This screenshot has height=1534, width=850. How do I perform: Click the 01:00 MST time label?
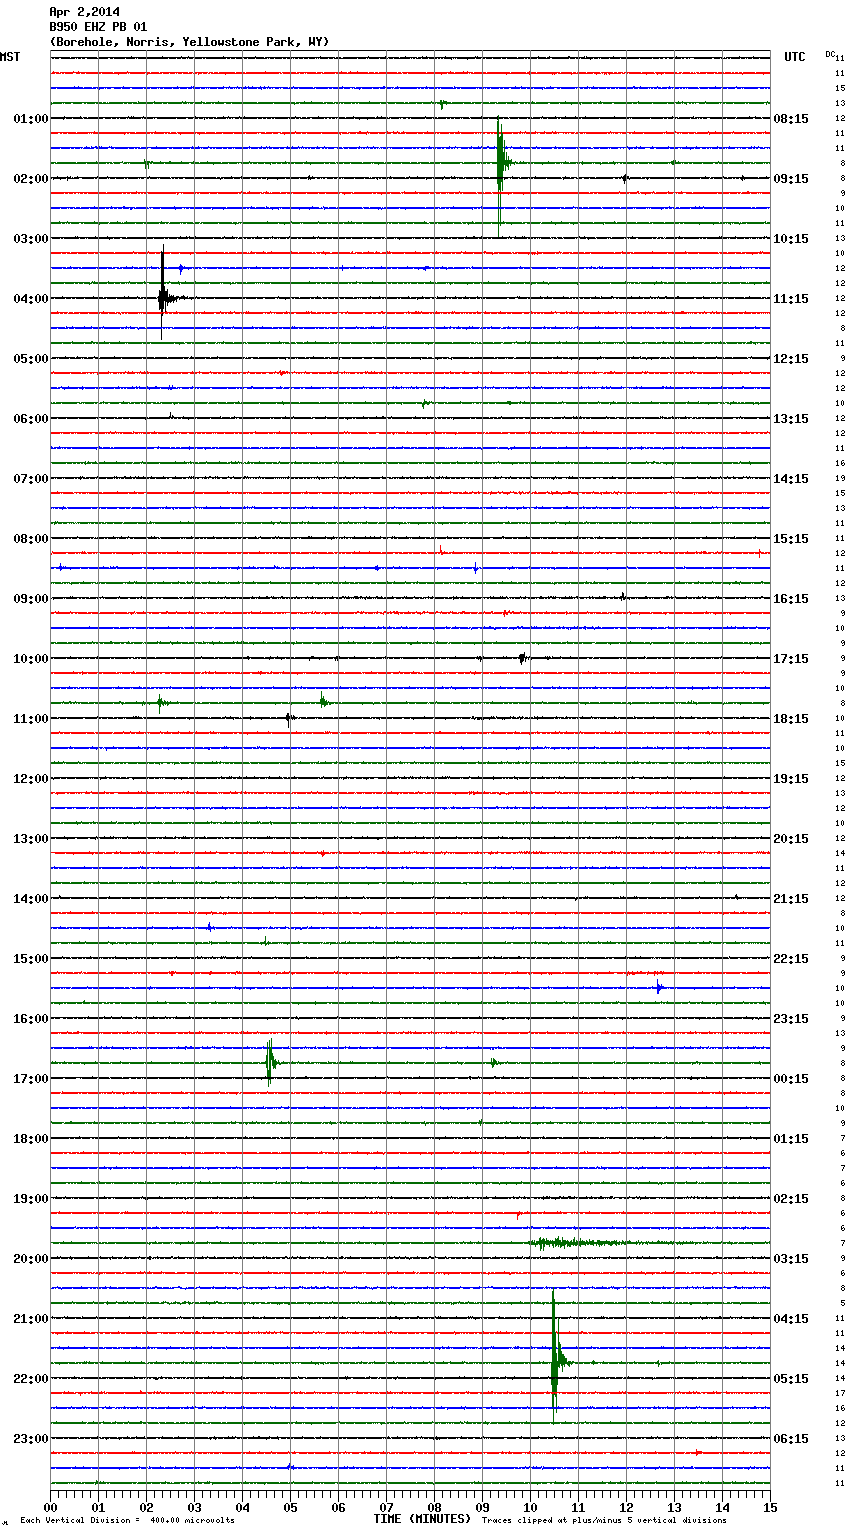(x=31, y=119)
